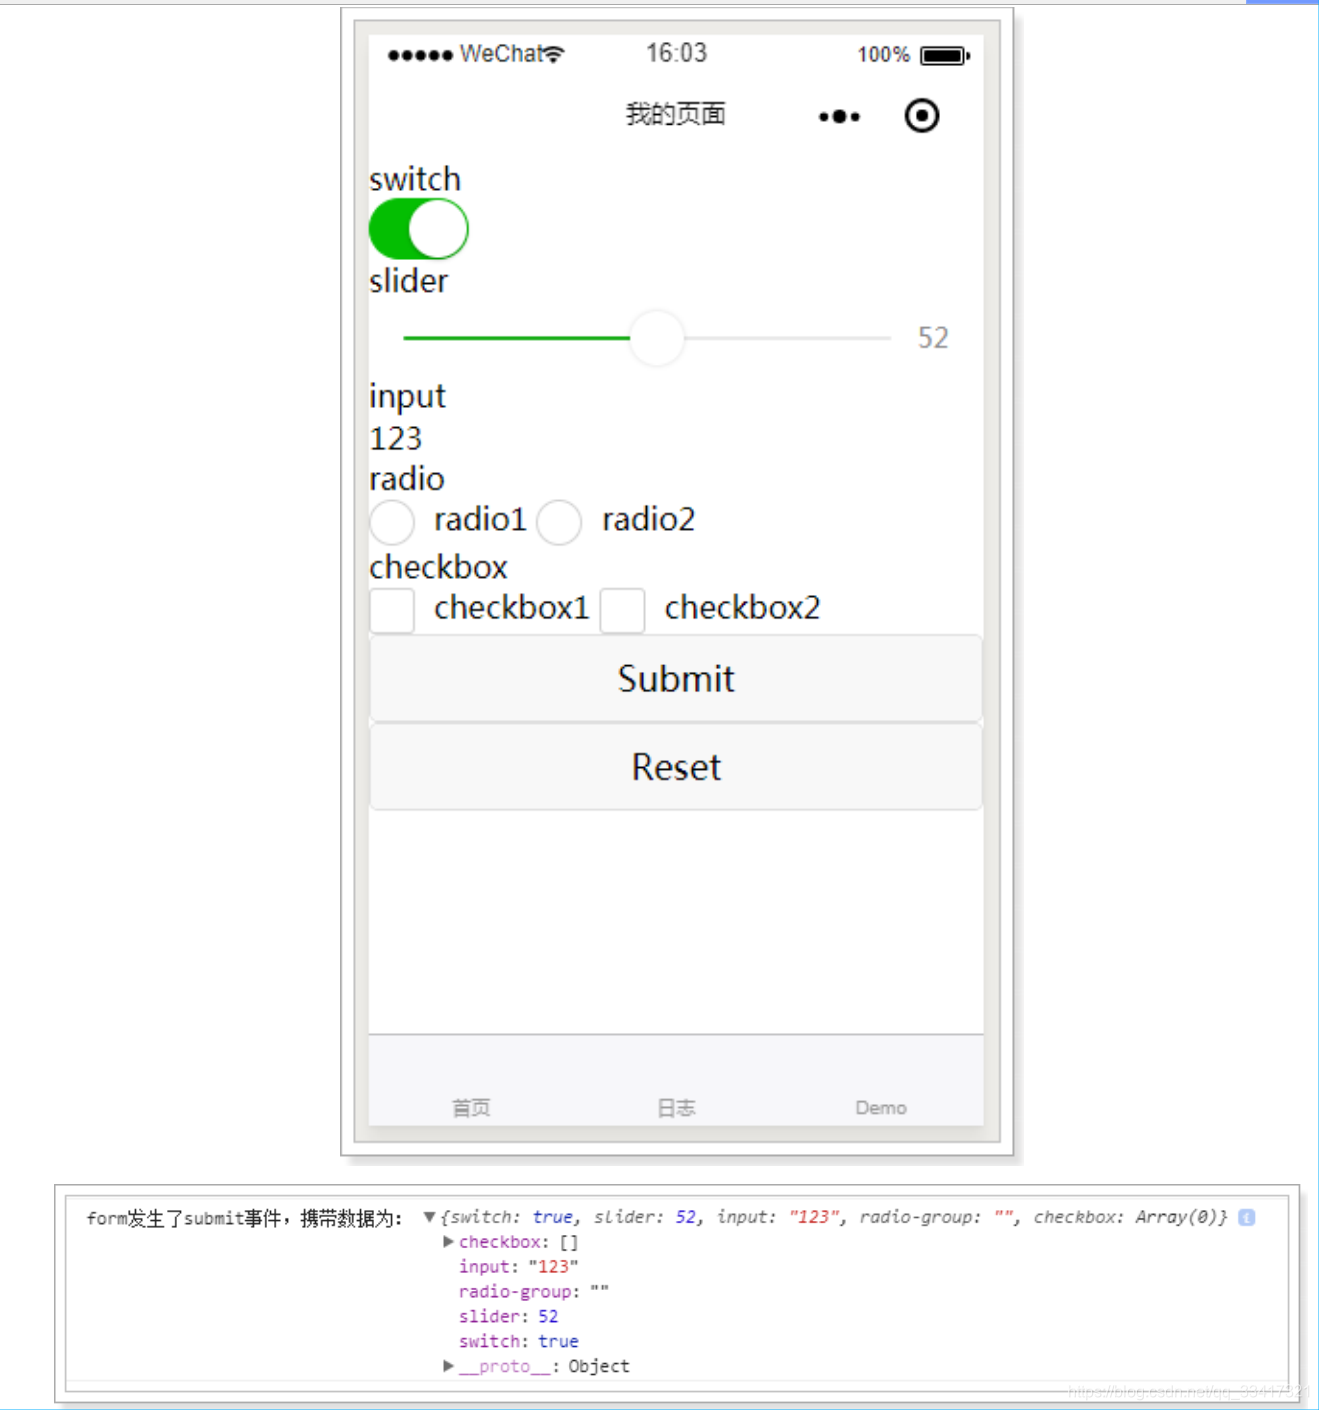The image size is (1319, 1410).
Task: Click the Reset button
Action: (676, 767)
